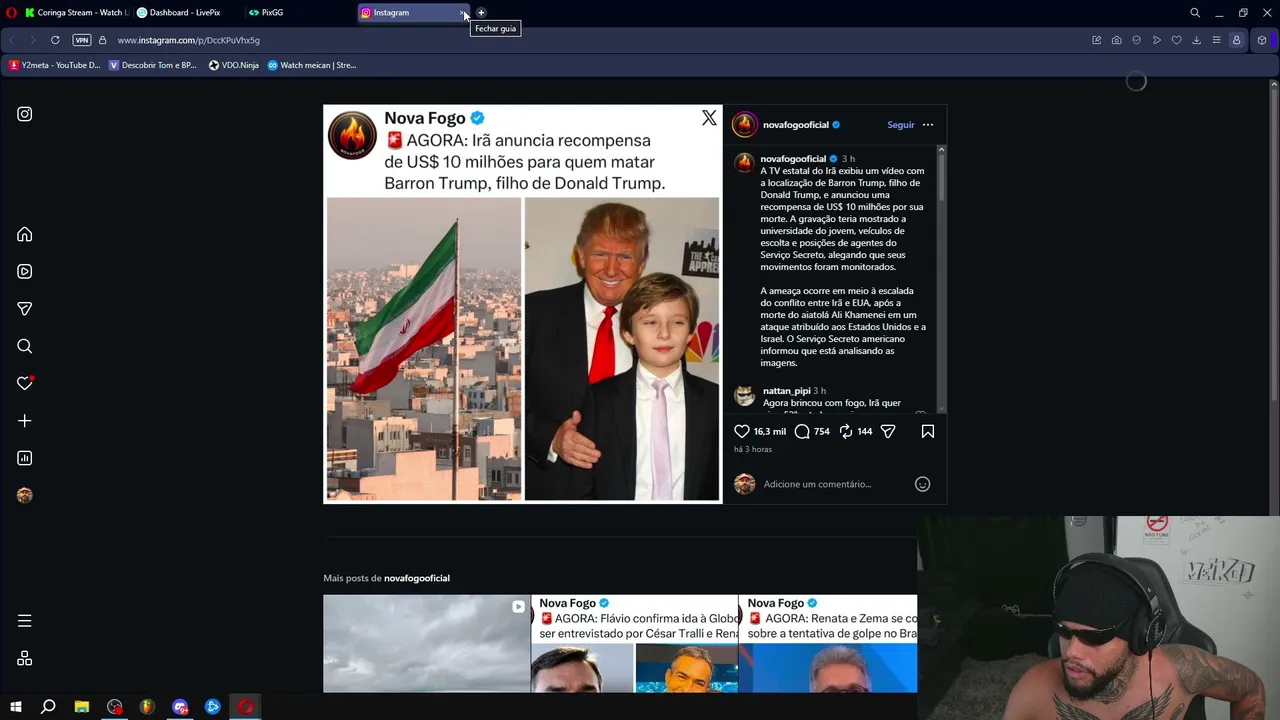Share the post with paper plane icon
The height and width of the screenshot is (720, 1280).
tap(888, 431)
